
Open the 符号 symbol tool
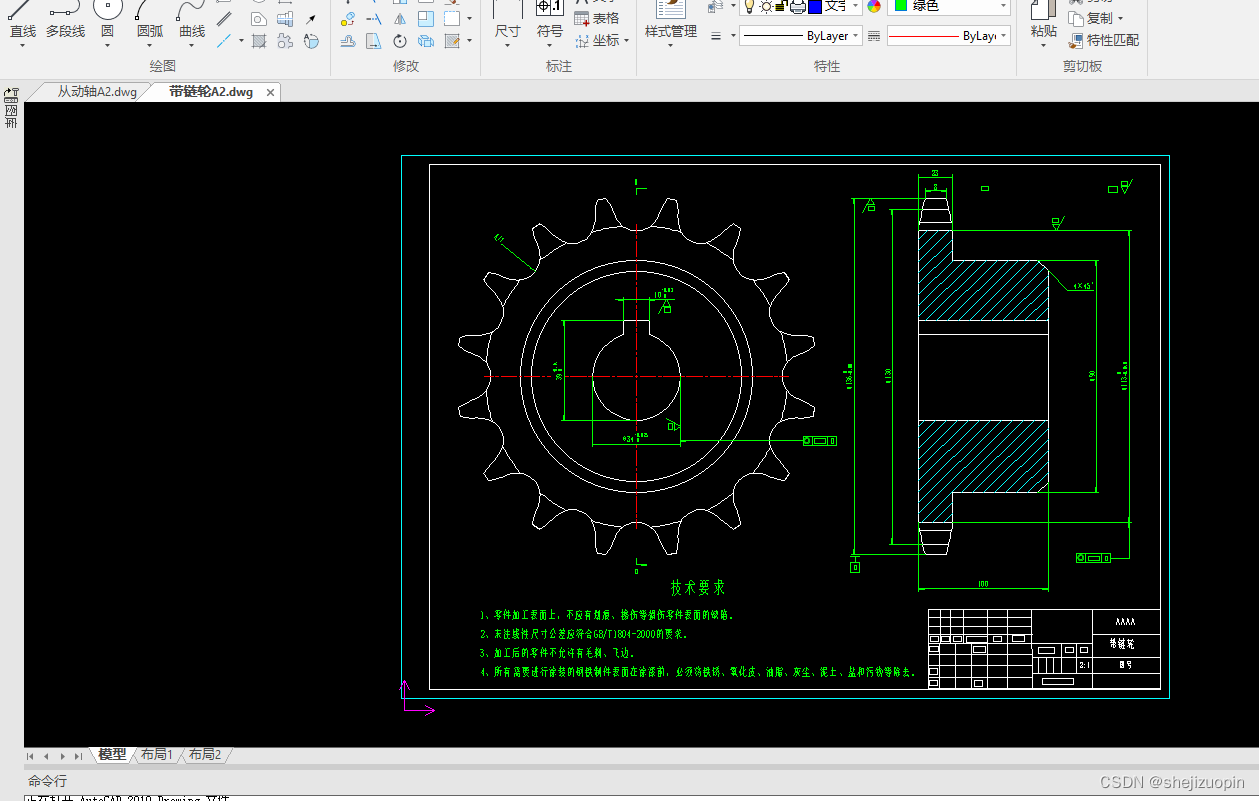click(549, 22)
